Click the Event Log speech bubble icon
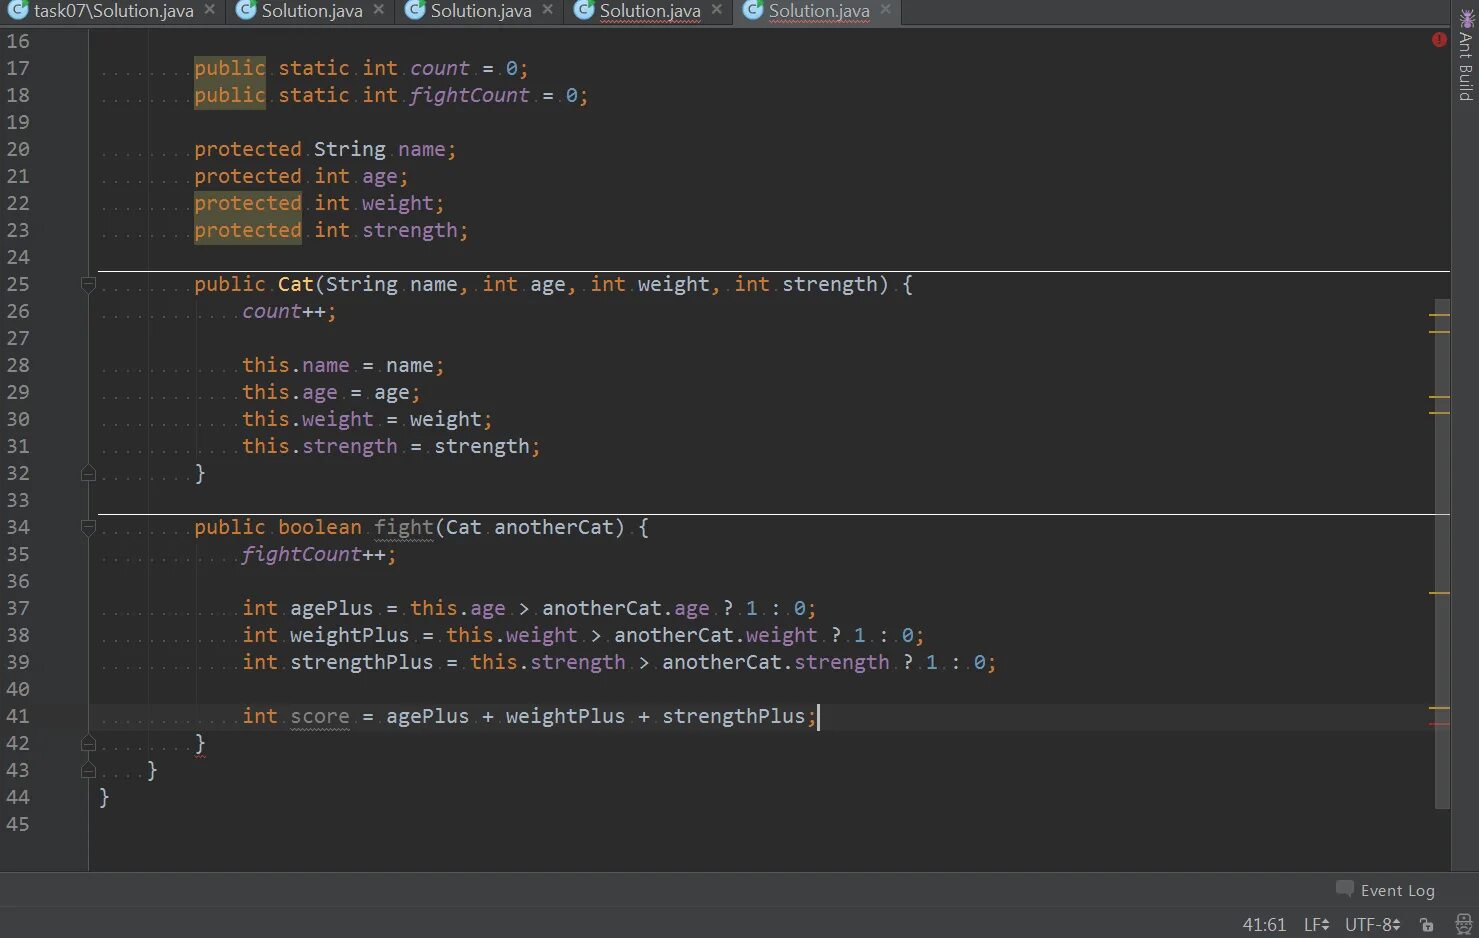 (x=1344, y=888)
